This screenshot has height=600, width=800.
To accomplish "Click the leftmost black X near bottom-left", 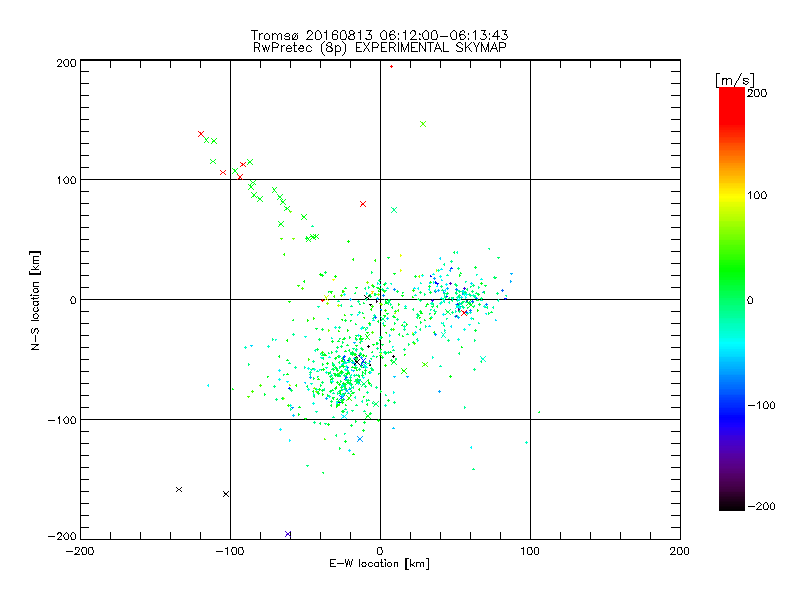I will 179,489.
